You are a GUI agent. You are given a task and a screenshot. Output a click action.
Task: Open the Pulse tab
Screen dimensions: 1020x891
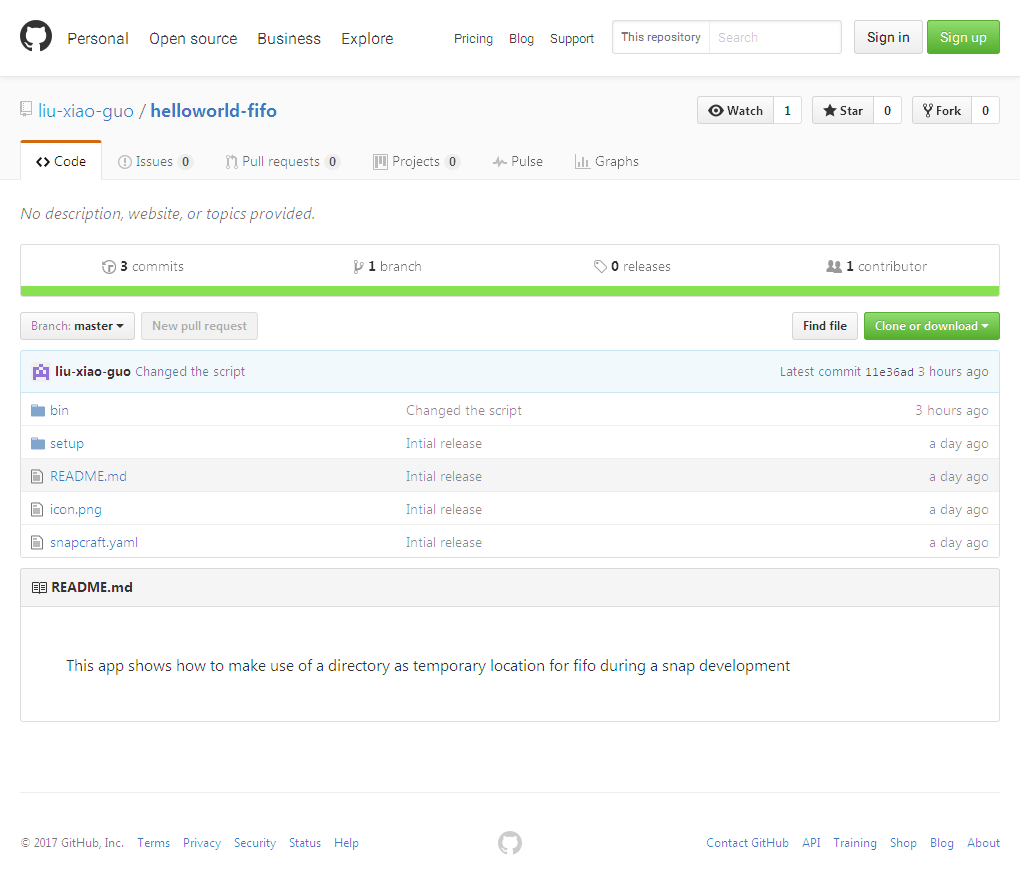pyautogui.click(x=518, y=161)
